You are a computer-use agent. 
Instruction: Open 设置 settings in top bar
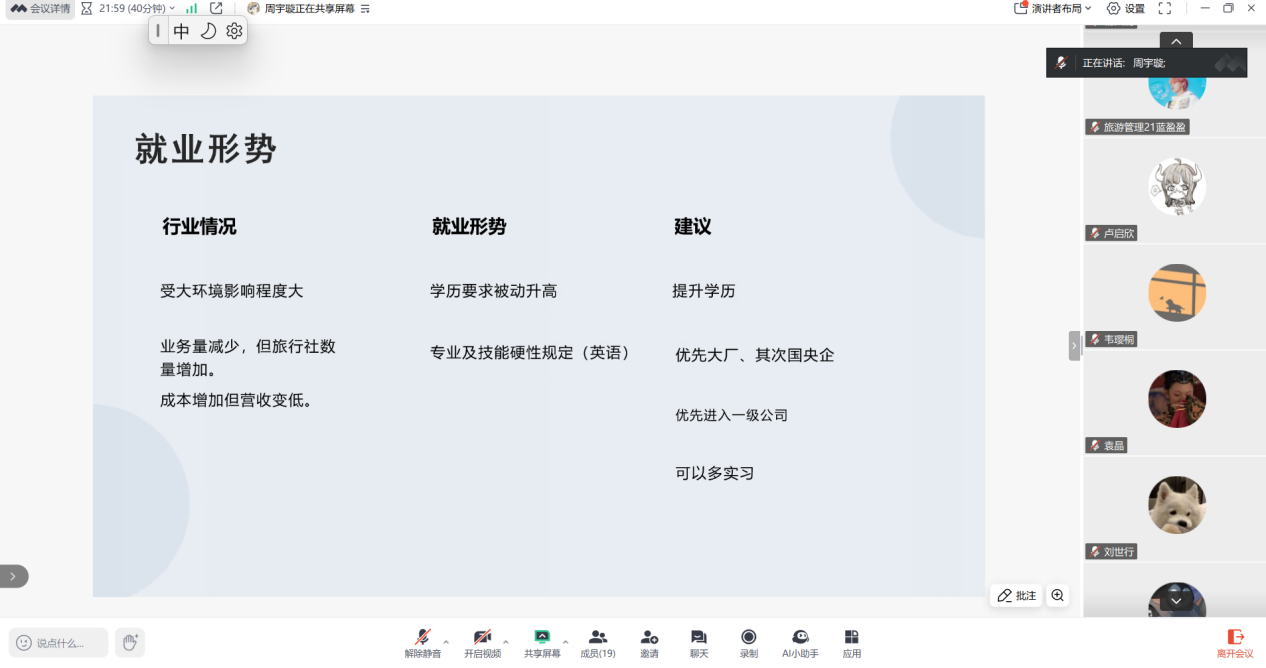click(1126, 8)
